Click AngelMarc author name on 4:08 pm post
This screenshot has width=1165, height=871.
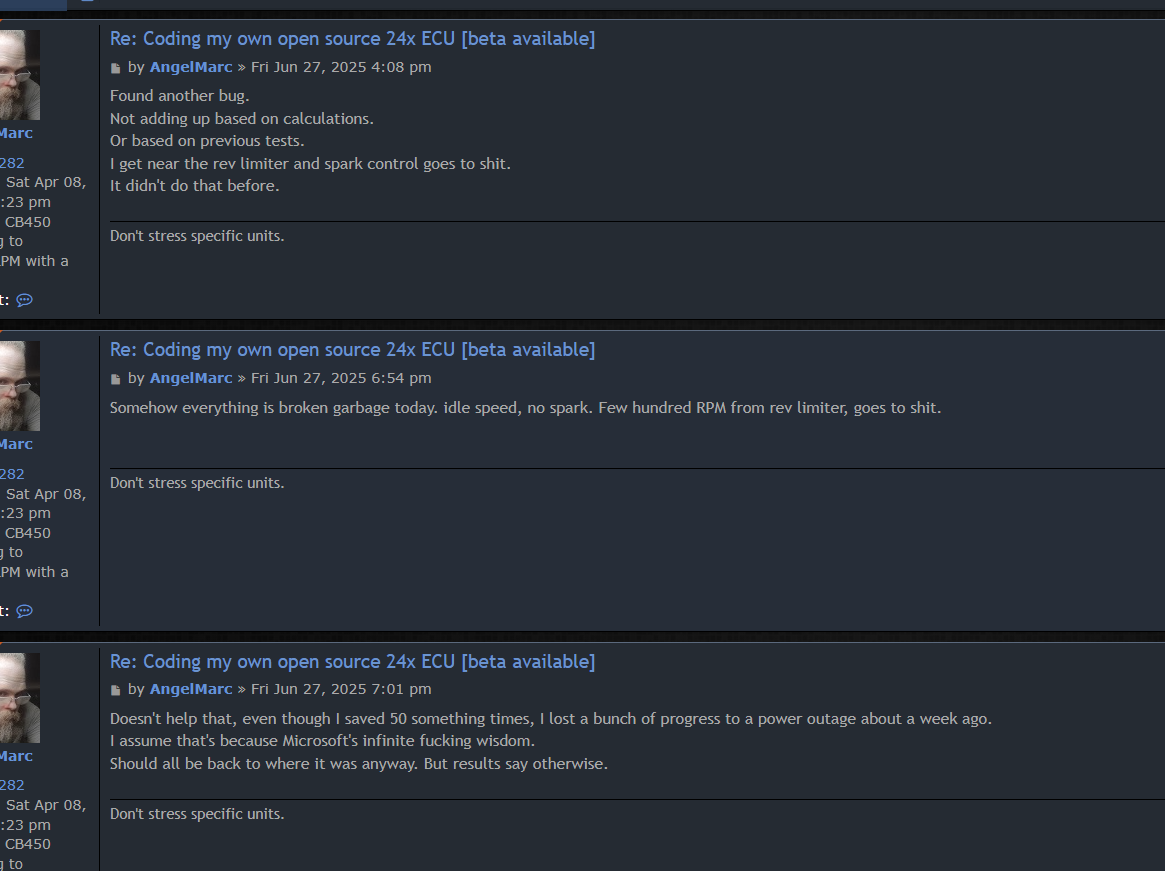(191, 67)
